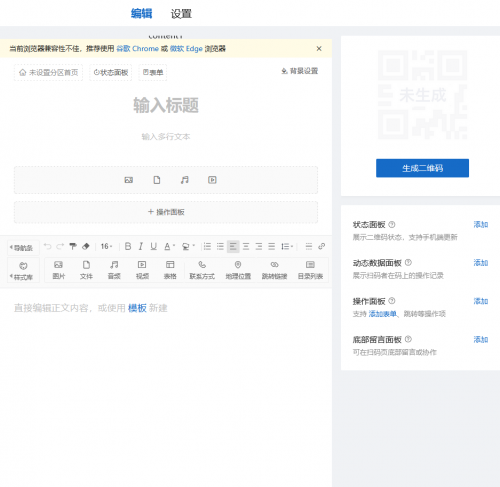Viewport: 500px width, 487px height.
Task: Open help tooltip next to 底部留言面板
Action: tap(408, 339)
